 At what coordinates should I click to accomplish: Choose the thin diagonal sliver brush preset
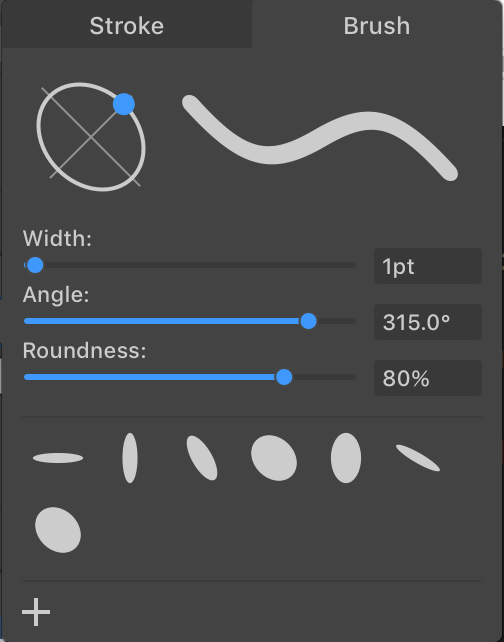coord(418,458)
